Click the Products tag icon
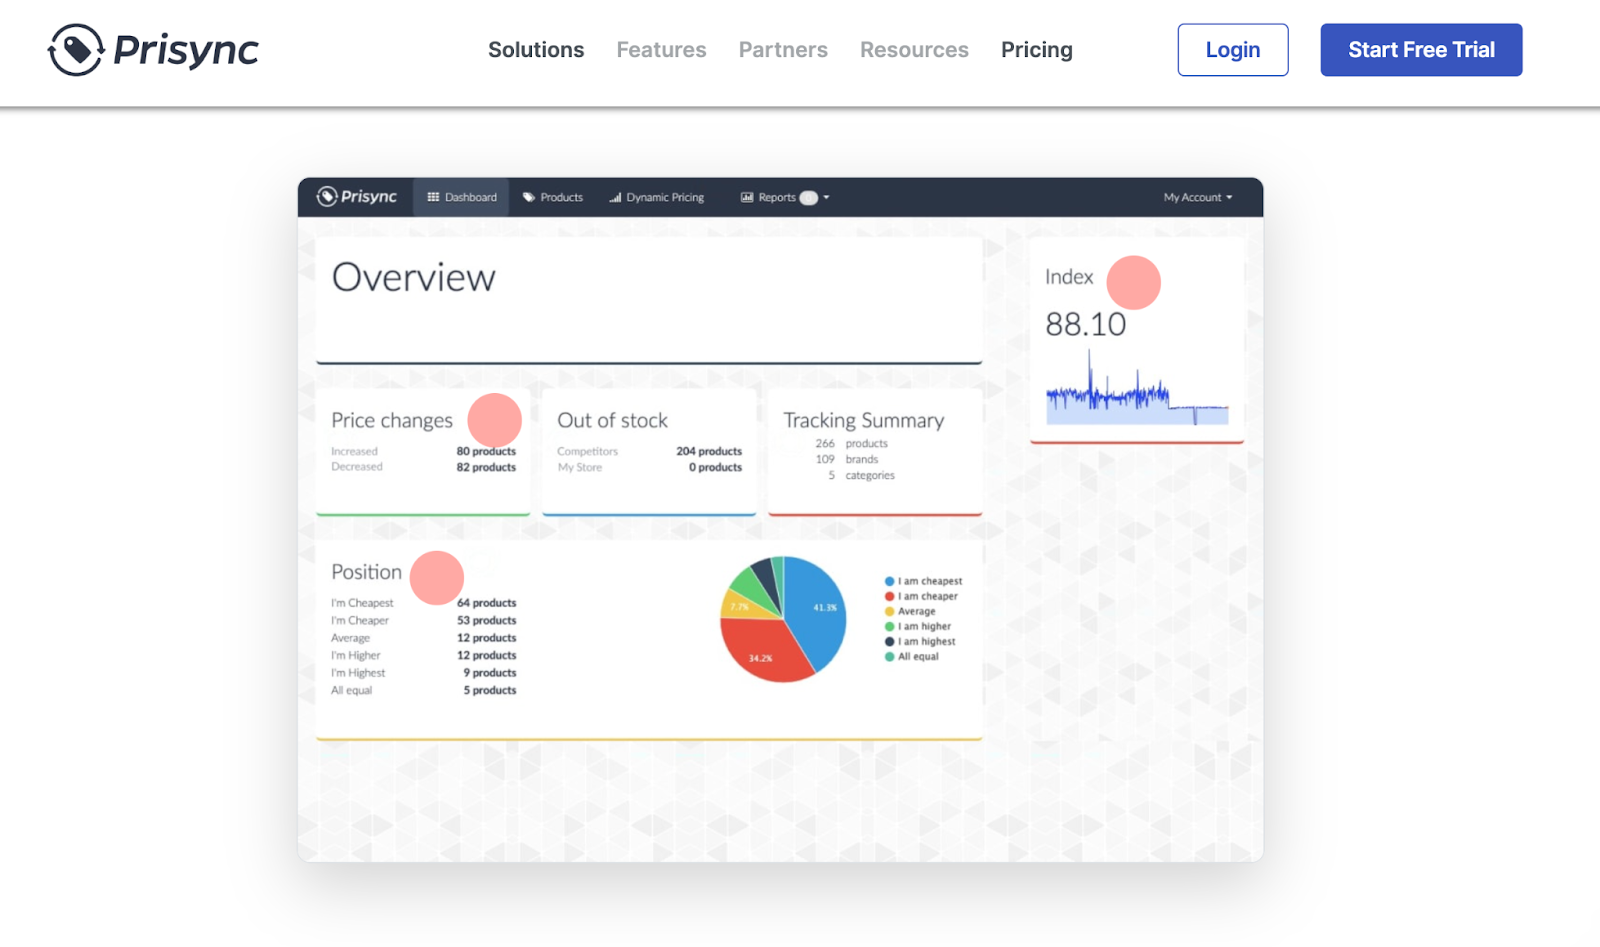This screenshot has width=1600, height=947. [529, 197]
